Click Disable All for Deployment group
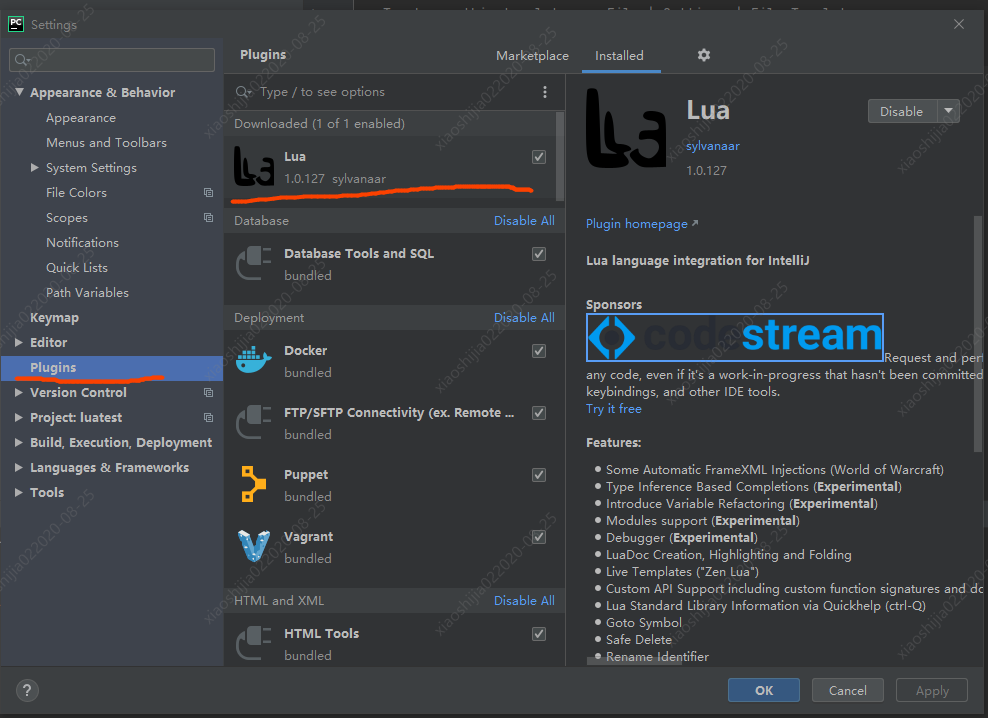The height and width of the screenshot is (718, 988). tap(524, 318)
